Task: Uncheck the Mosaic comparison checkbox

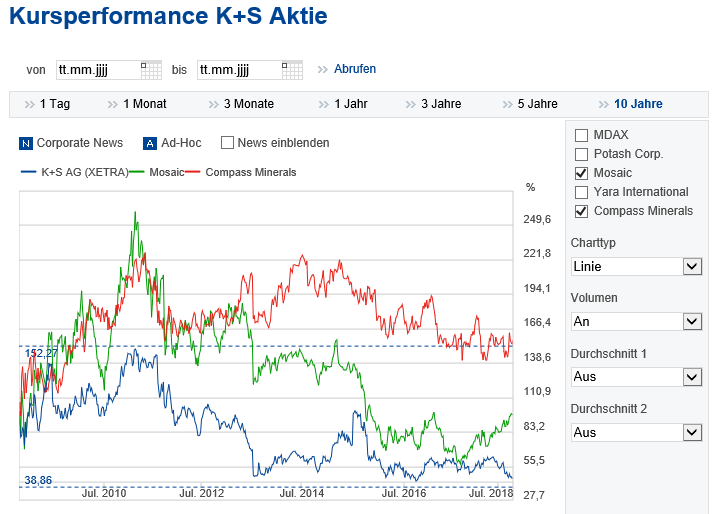Action: pos(581,173)
